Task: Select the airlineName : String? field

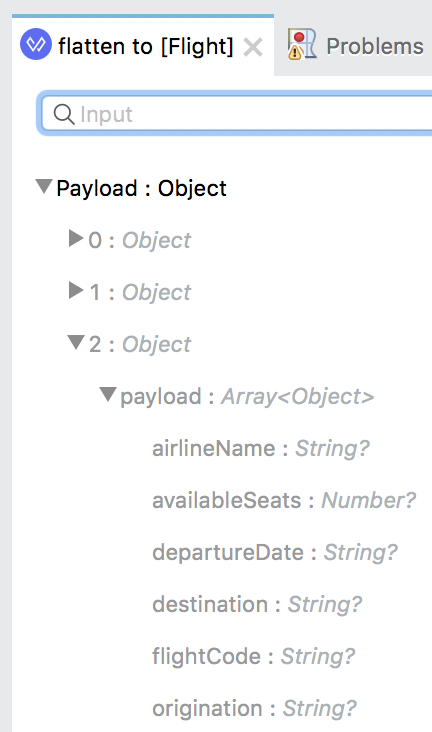Action: tap(261, 449)
